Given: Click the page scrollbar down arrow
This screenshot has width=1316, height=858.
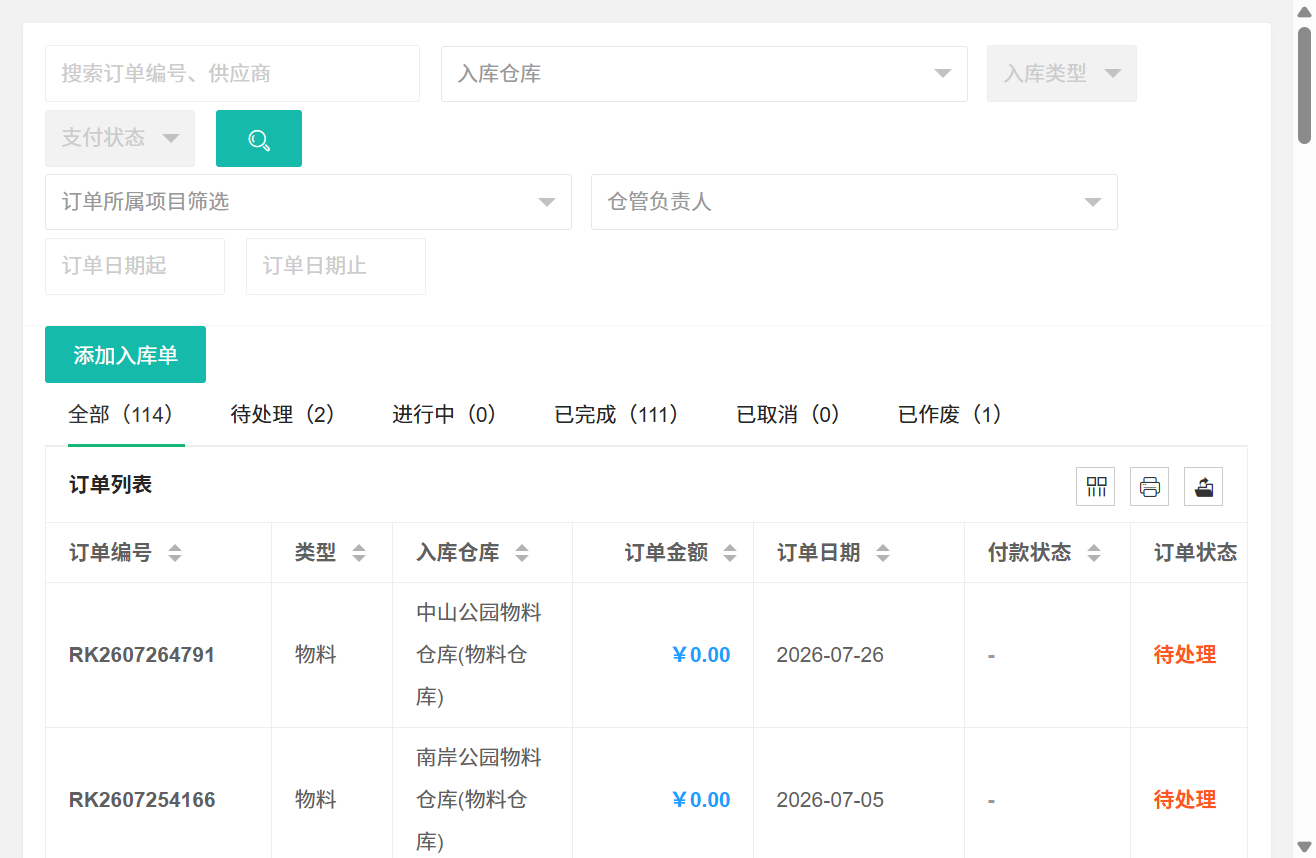Looking at the screenshot, I should click(x=1304, y=846).
